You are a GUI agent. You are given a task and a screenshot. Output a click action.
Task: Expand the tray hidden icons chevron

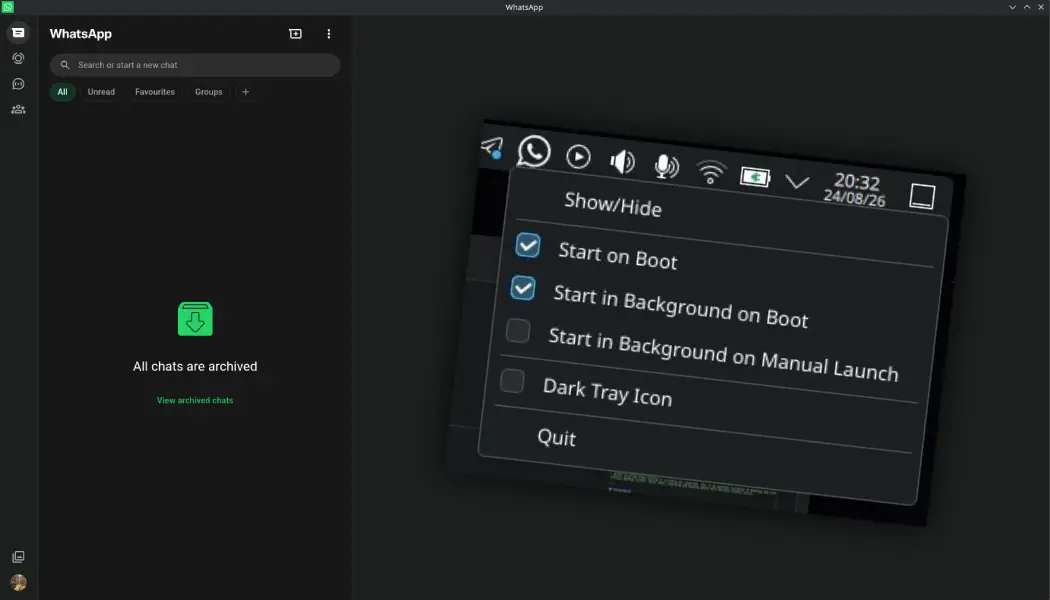click(797, 181)
